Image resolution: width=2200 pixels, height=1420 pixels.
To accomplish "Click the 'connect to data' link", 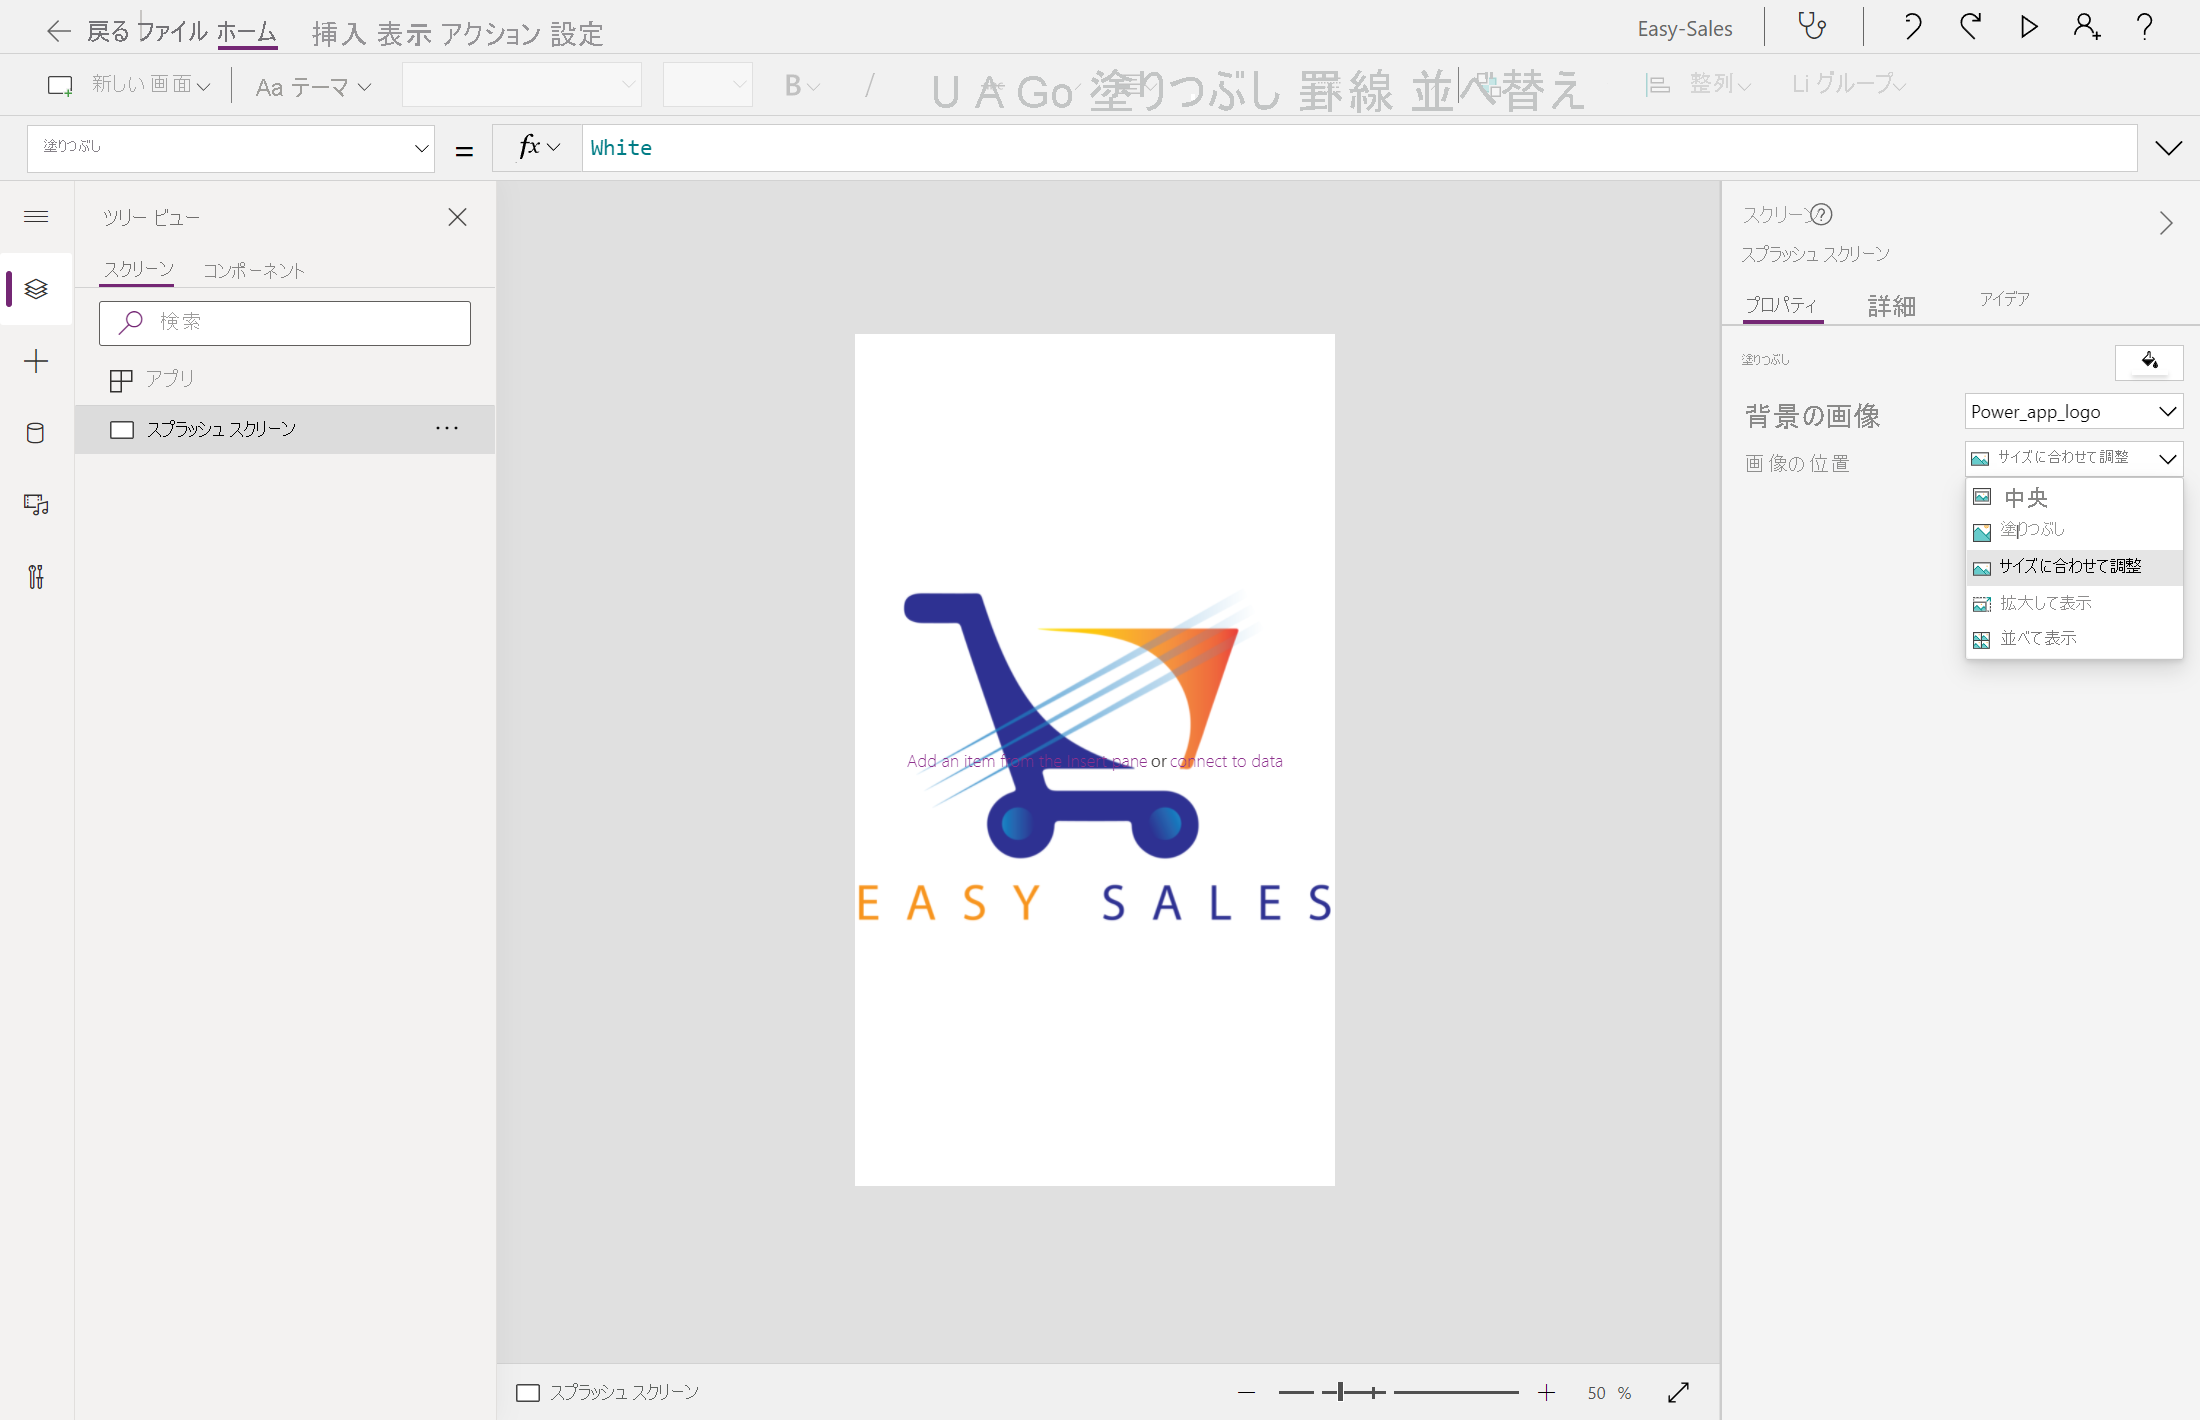I will click(1226, 761).
